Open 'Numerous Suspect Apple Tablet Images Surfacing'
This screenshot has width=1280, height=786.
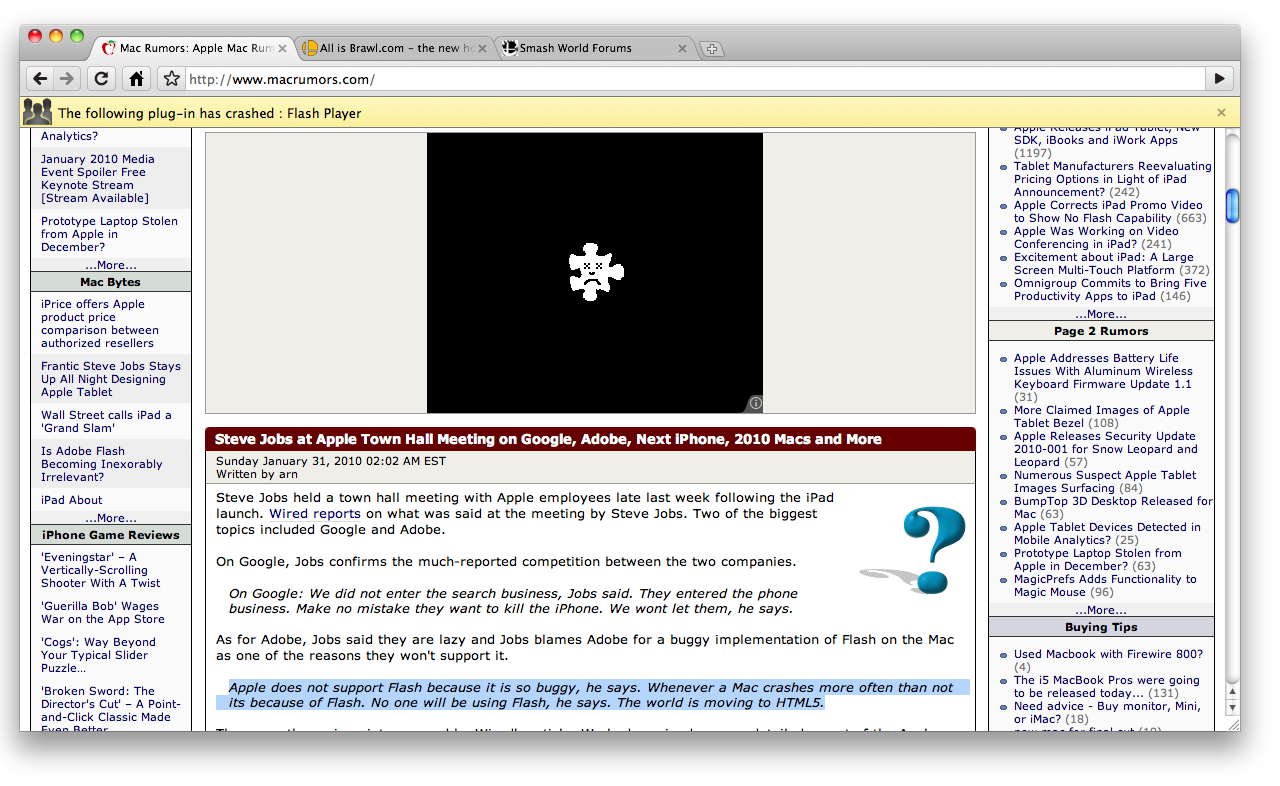point(1105,481)
